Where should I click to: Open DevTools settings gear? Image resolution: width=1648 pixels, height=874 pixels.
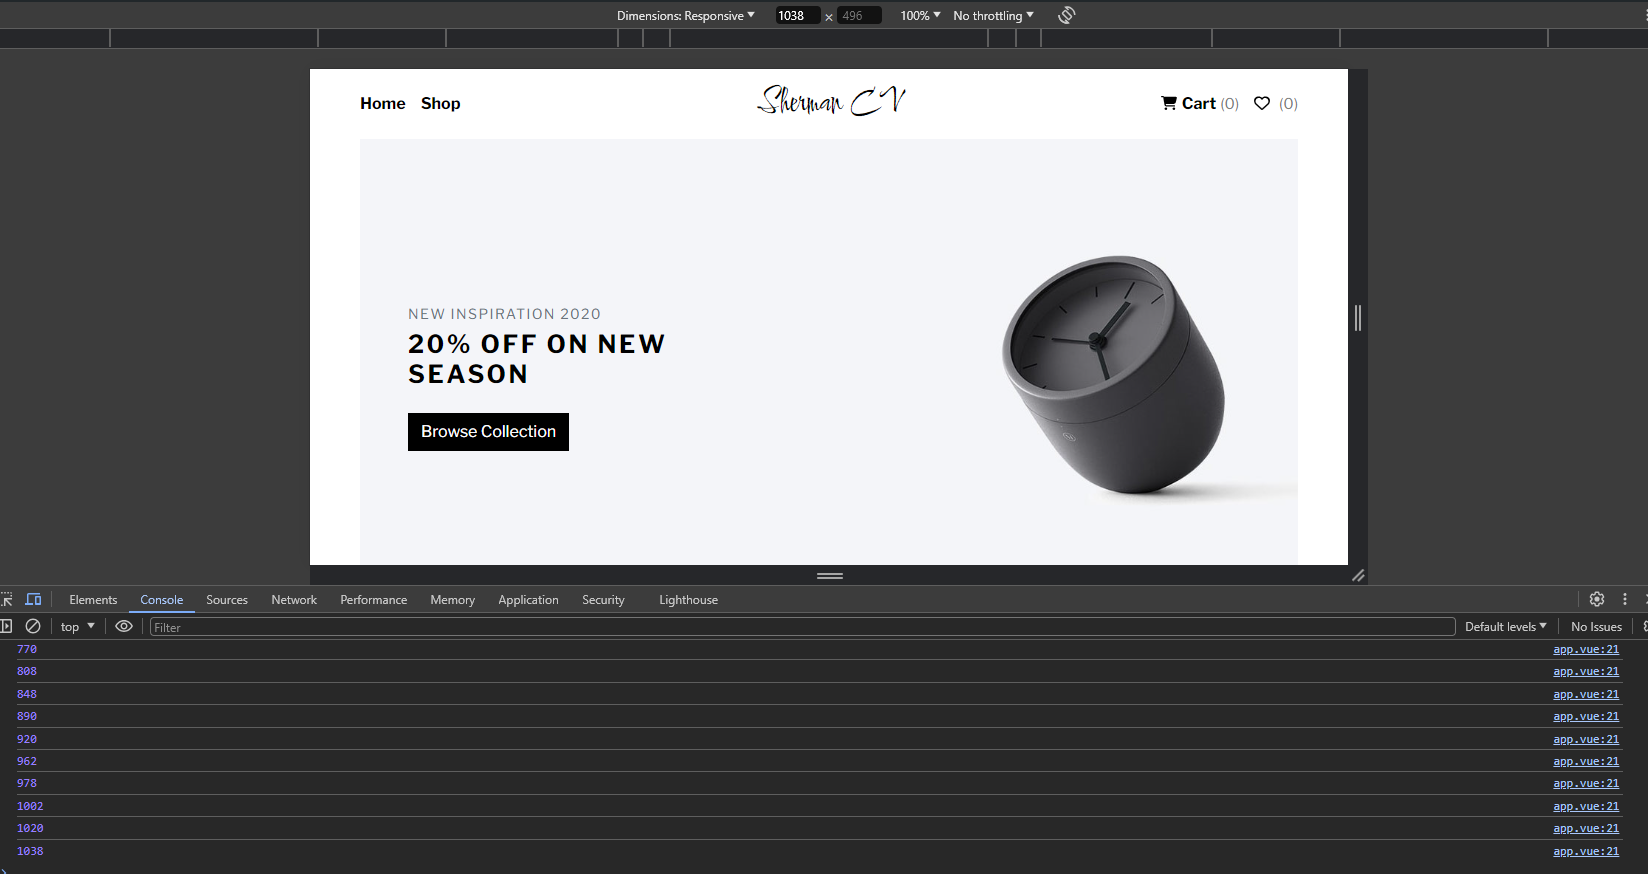click(x=1597, y=599)
